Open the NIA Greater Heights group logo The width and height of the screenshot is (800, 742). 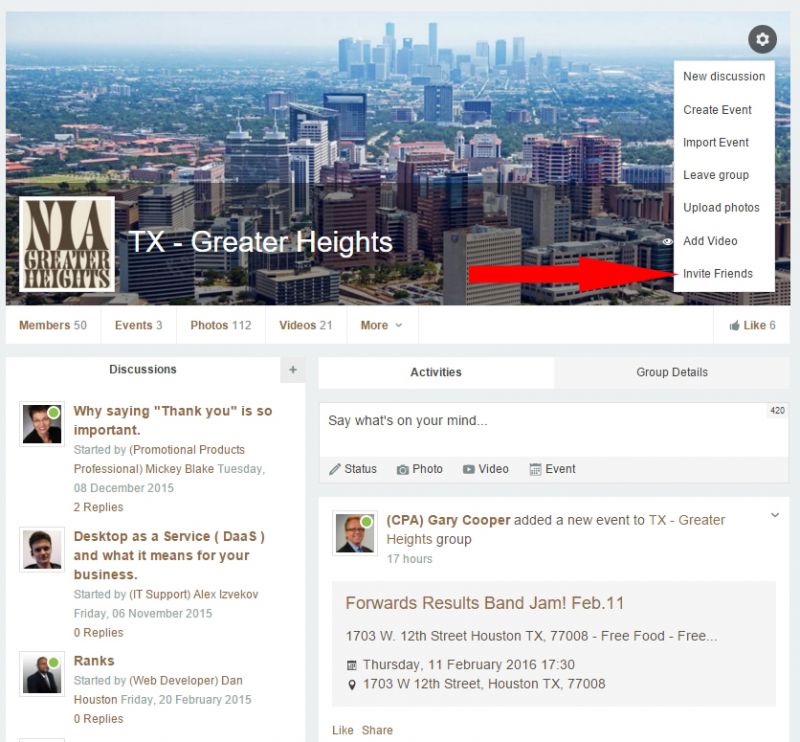click(x=67, y=244)
